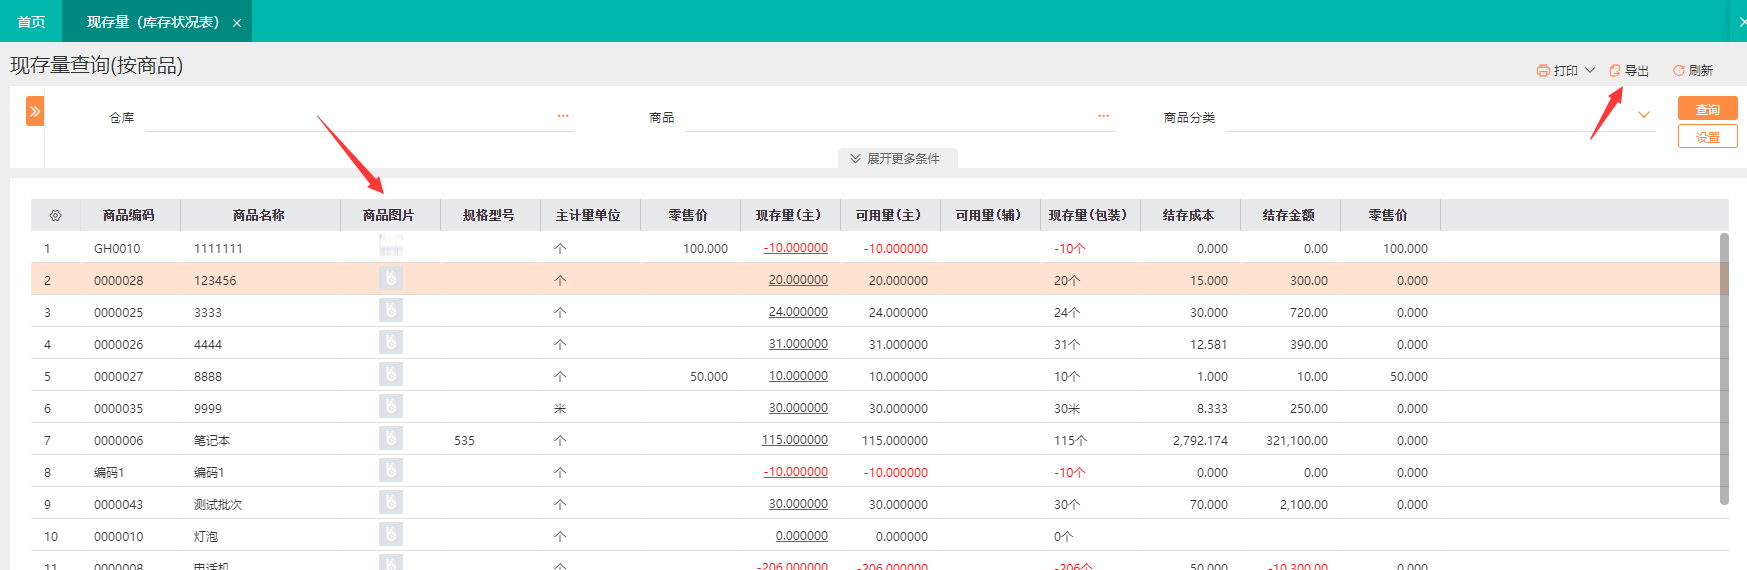Click the orange double-arrow panel toggle icon

35,111
